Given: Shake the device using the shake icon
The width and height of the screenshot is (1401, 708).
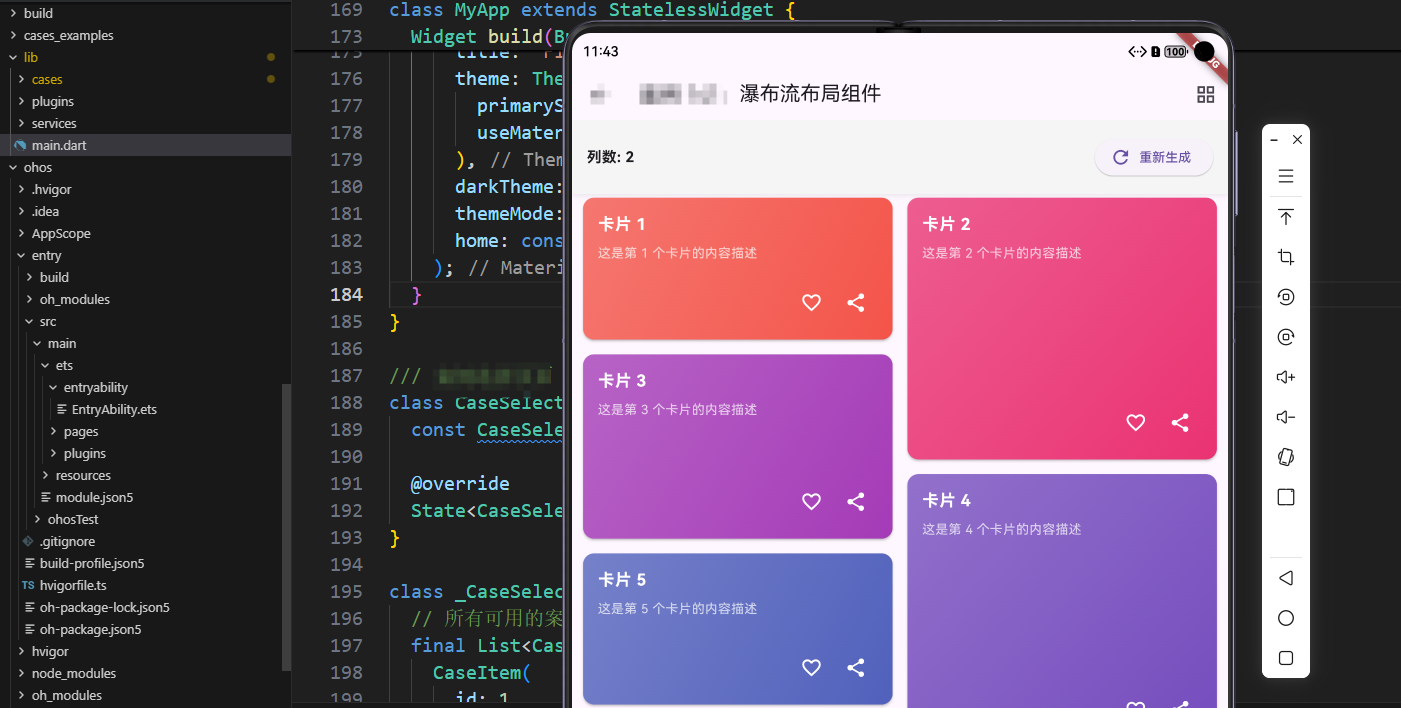Looking at the screenshot, I should pyautogui.click(x=1285, y=457).
